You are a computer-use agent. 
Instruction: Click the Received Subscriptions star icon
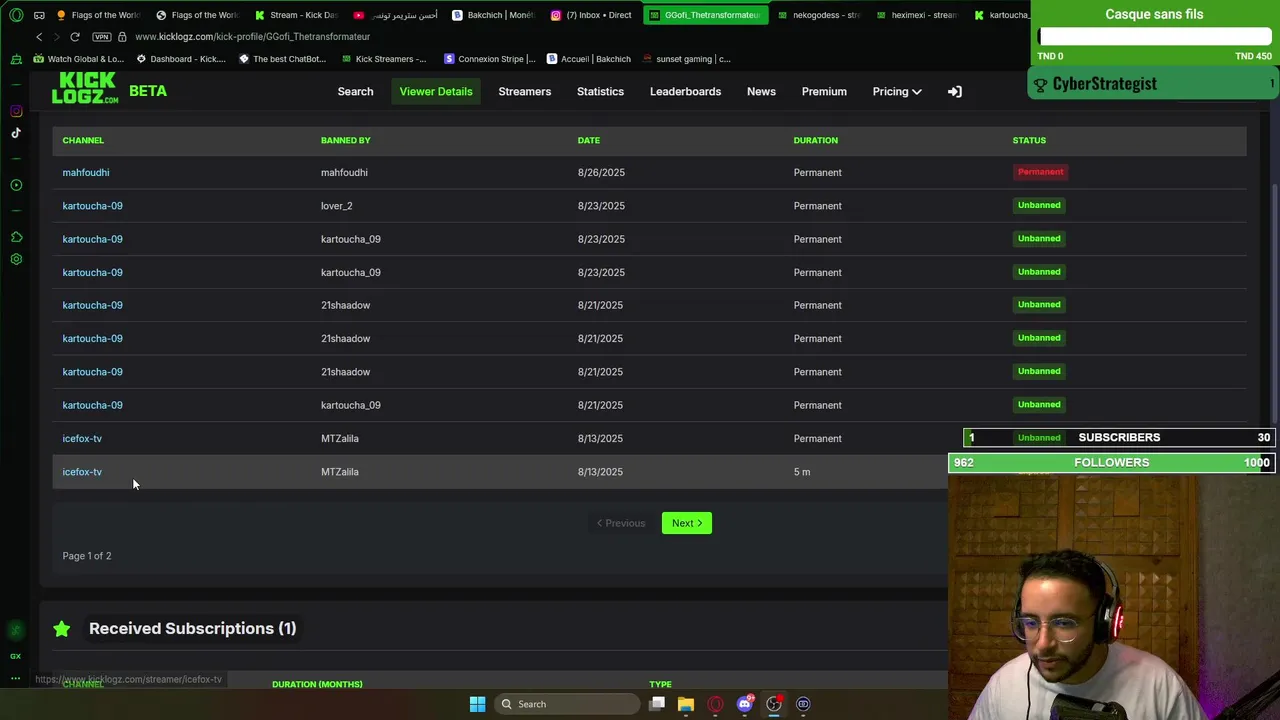pyautogui.click(x=62, y=628)
